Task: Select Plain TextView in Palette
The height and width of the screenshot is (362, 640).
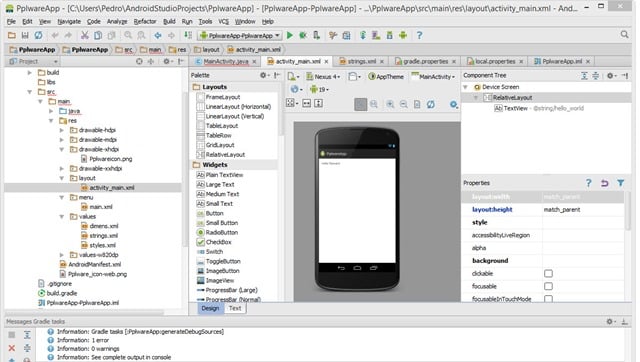Action: point(224,175)
